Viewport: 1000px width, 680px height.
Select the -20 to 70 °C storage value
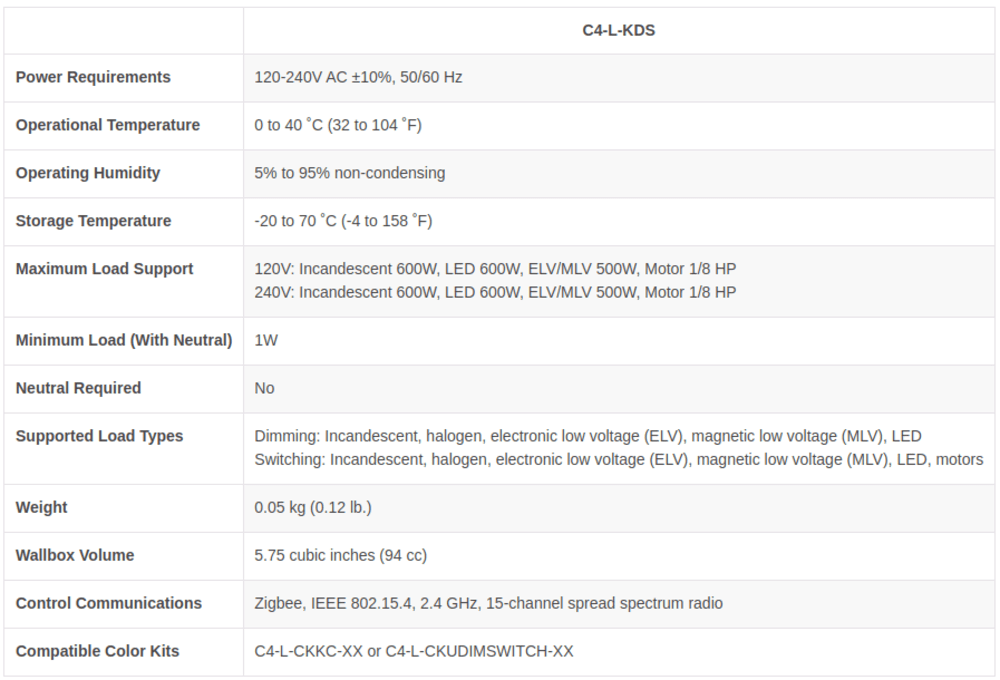tap(343, 221)
